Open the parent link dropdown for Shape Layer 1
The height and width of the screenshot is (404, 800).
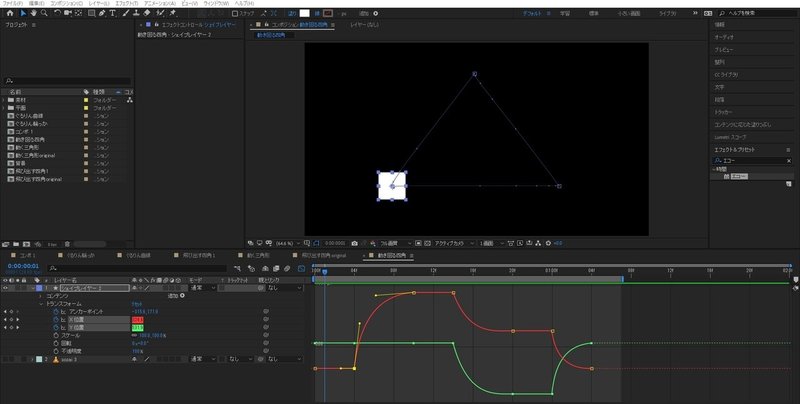click(285, 288)
